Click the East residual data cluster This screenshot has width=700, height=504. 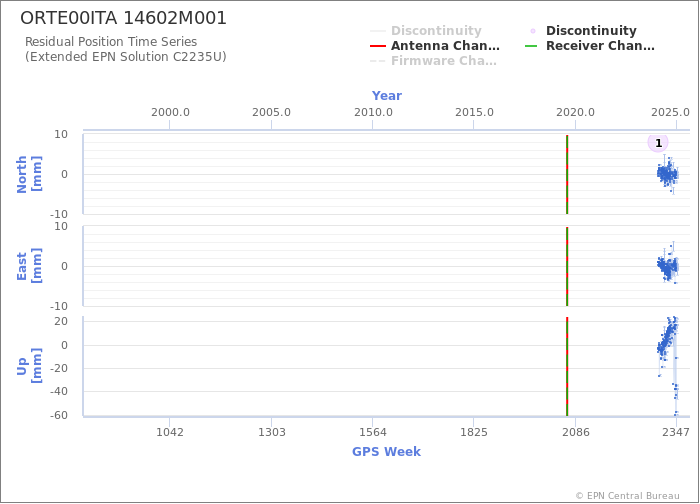(667, 266)
